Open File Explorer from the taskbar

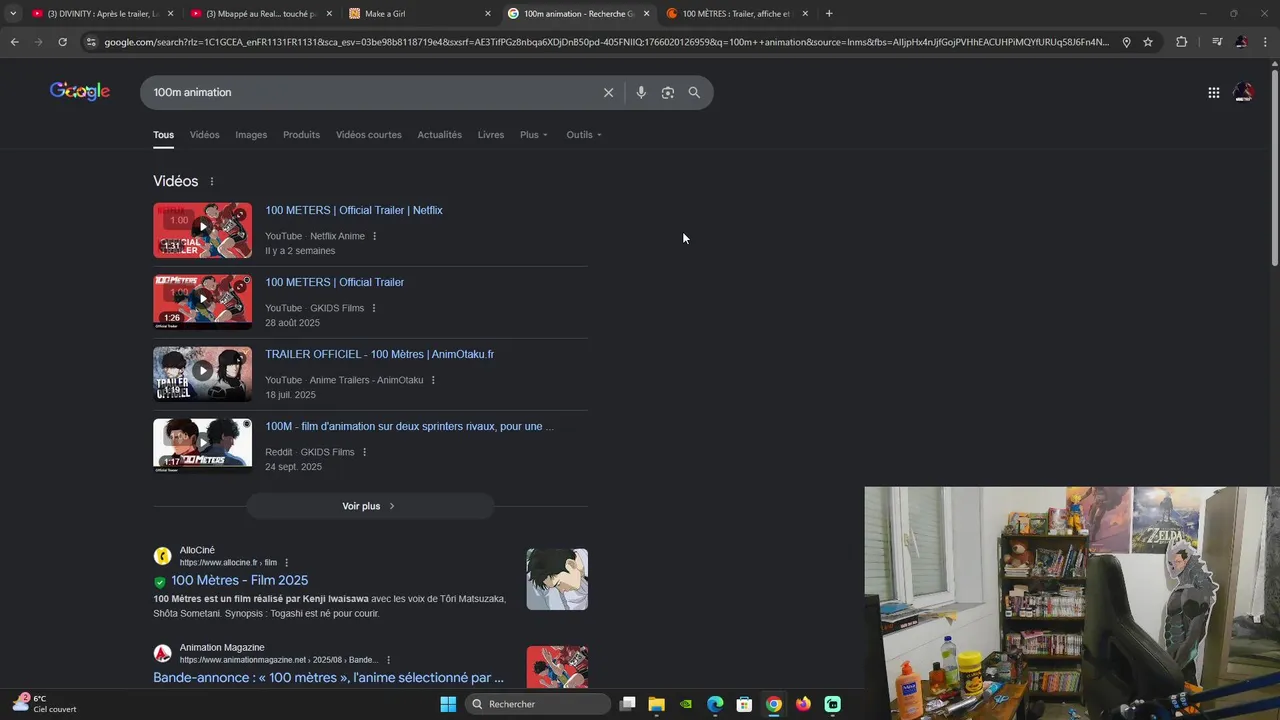[x=657, y=704]
